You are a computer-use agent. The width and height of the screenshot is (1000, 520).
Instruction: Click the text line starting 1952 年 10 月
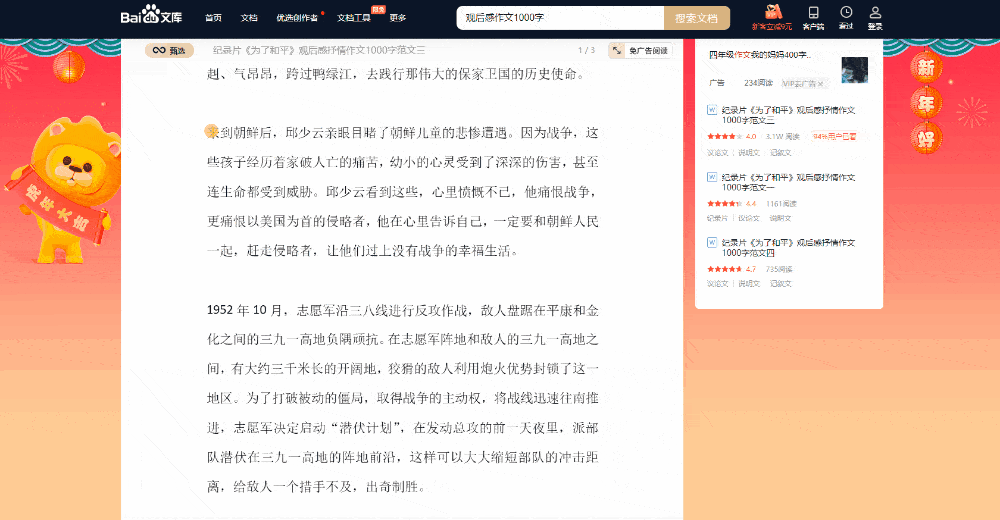click(402, 311)
